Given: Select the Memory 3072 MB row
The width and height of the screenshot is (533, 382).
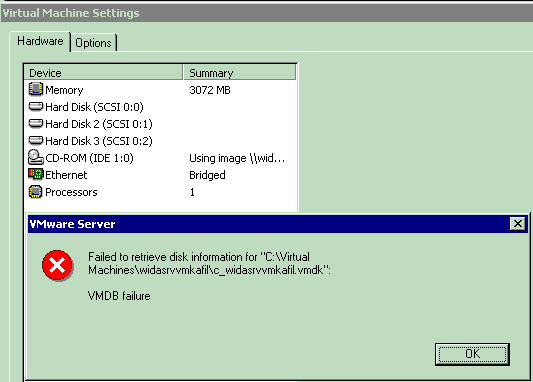Looking at the screenshot, I should [x=160, y=90].
